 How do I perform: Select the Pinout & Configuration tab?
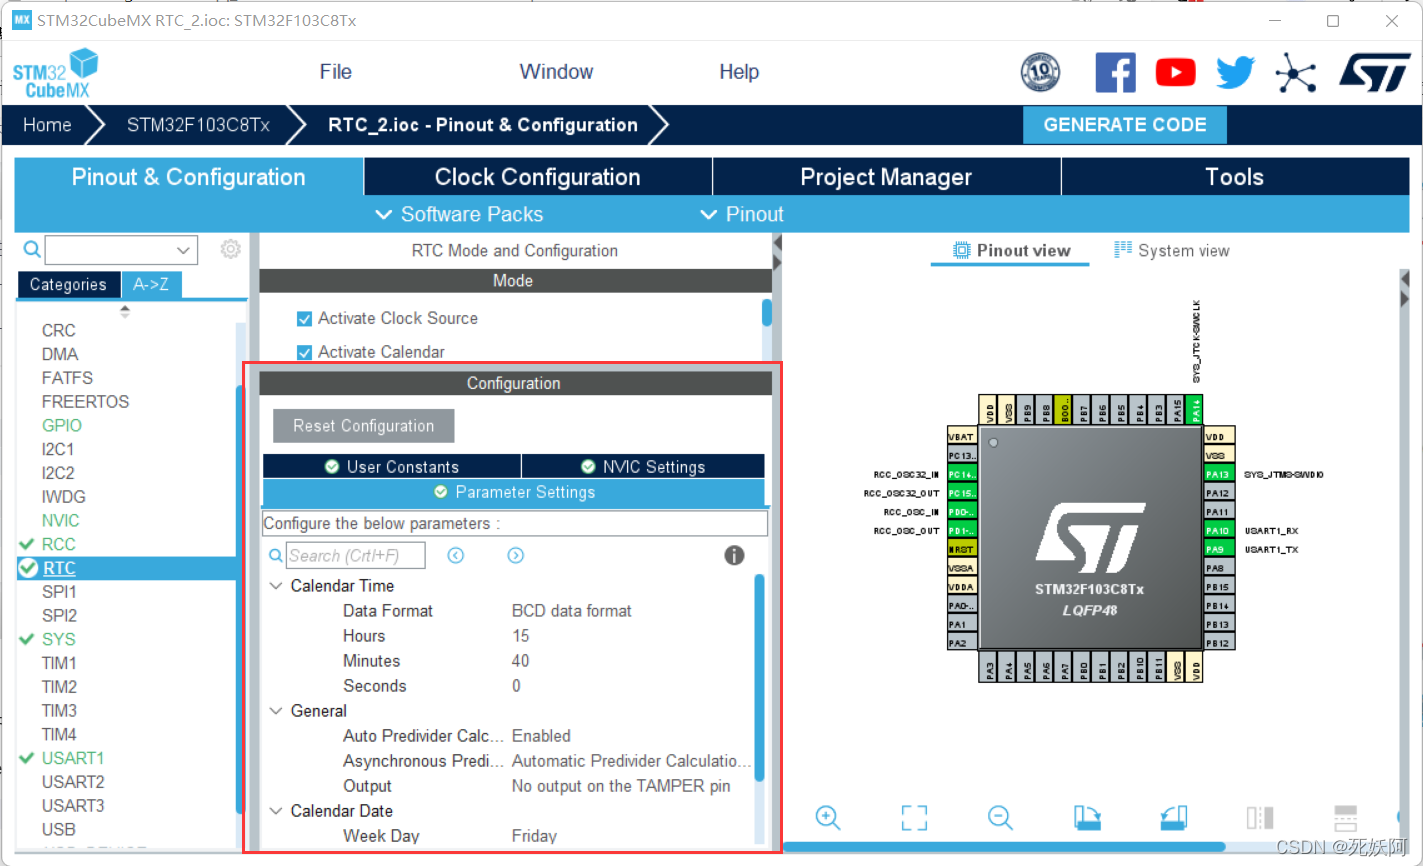(188, 177)
